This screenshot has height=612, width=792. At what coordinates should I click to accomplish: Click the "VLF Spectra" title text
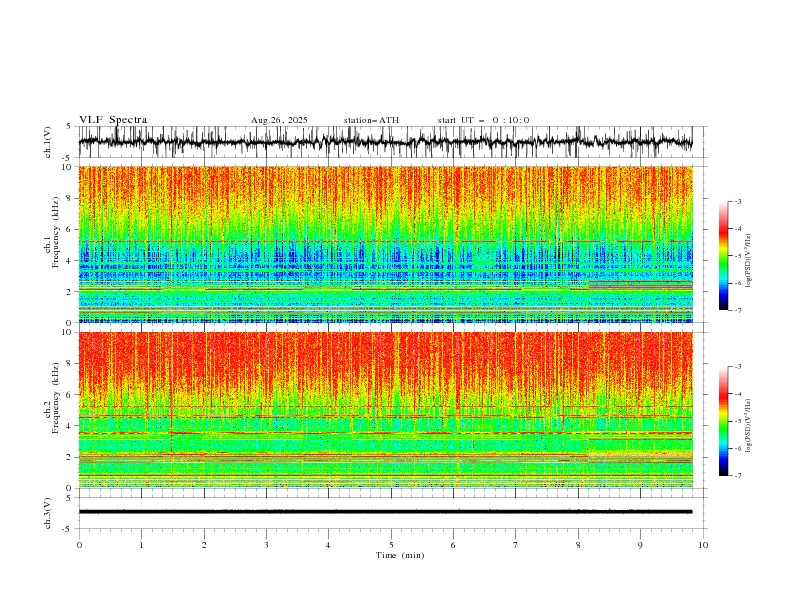pyautogui.click(x=113, y=120)
